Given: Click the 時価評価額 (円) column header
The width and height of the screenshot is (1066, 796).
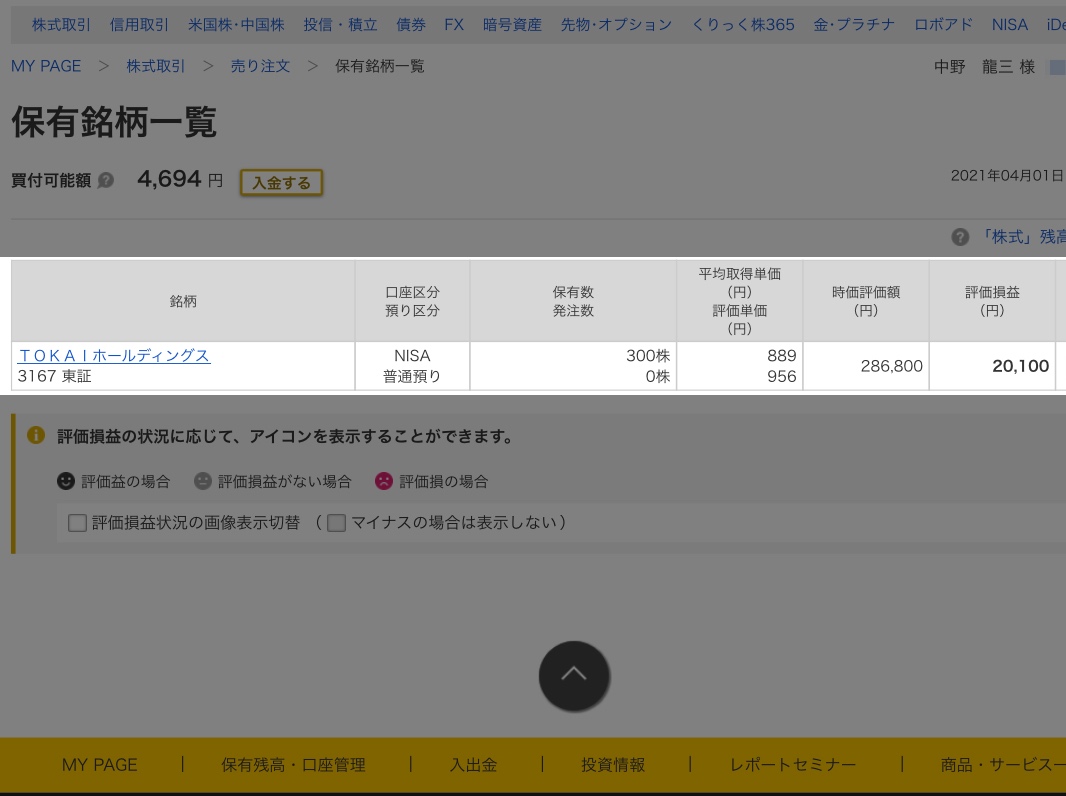Looking at the screenshot, I should (x=865, y=301).
